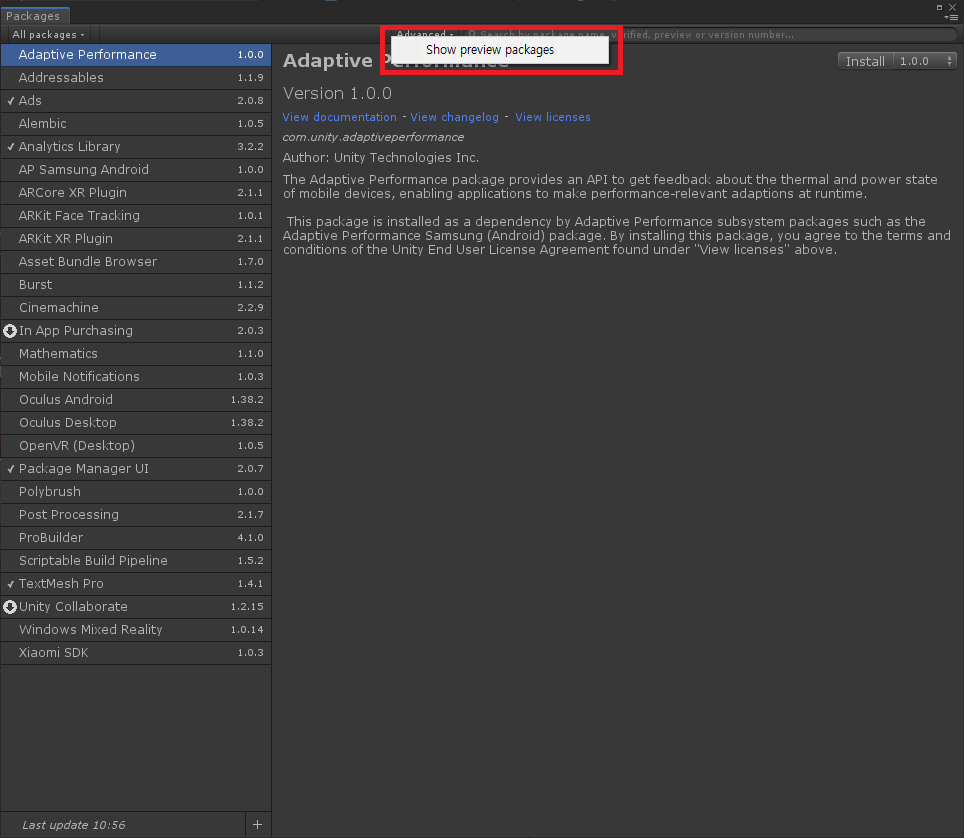Click the Last update 10:56 status text

click(74, 825)
